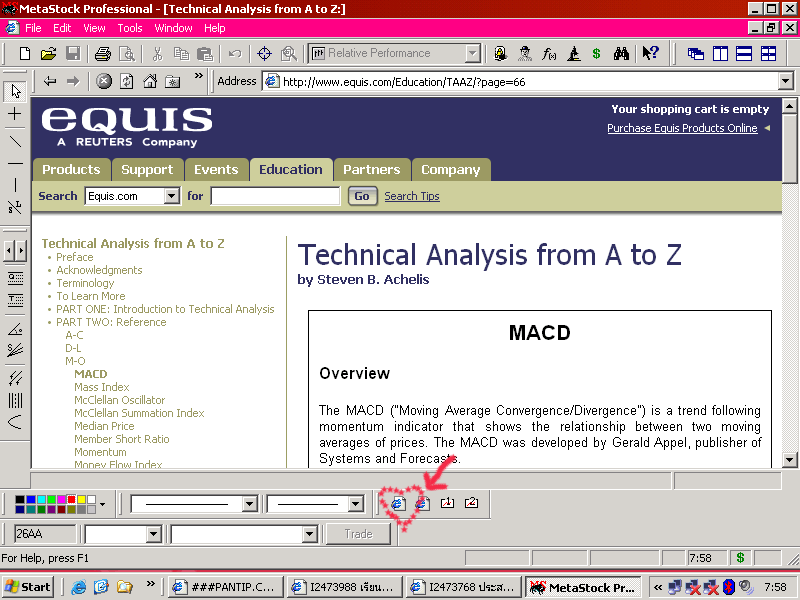Click the Tile windows in columns icon
The height and width of the screenshot is (600, 800).
pyautogui.click(x=720, y=54)
